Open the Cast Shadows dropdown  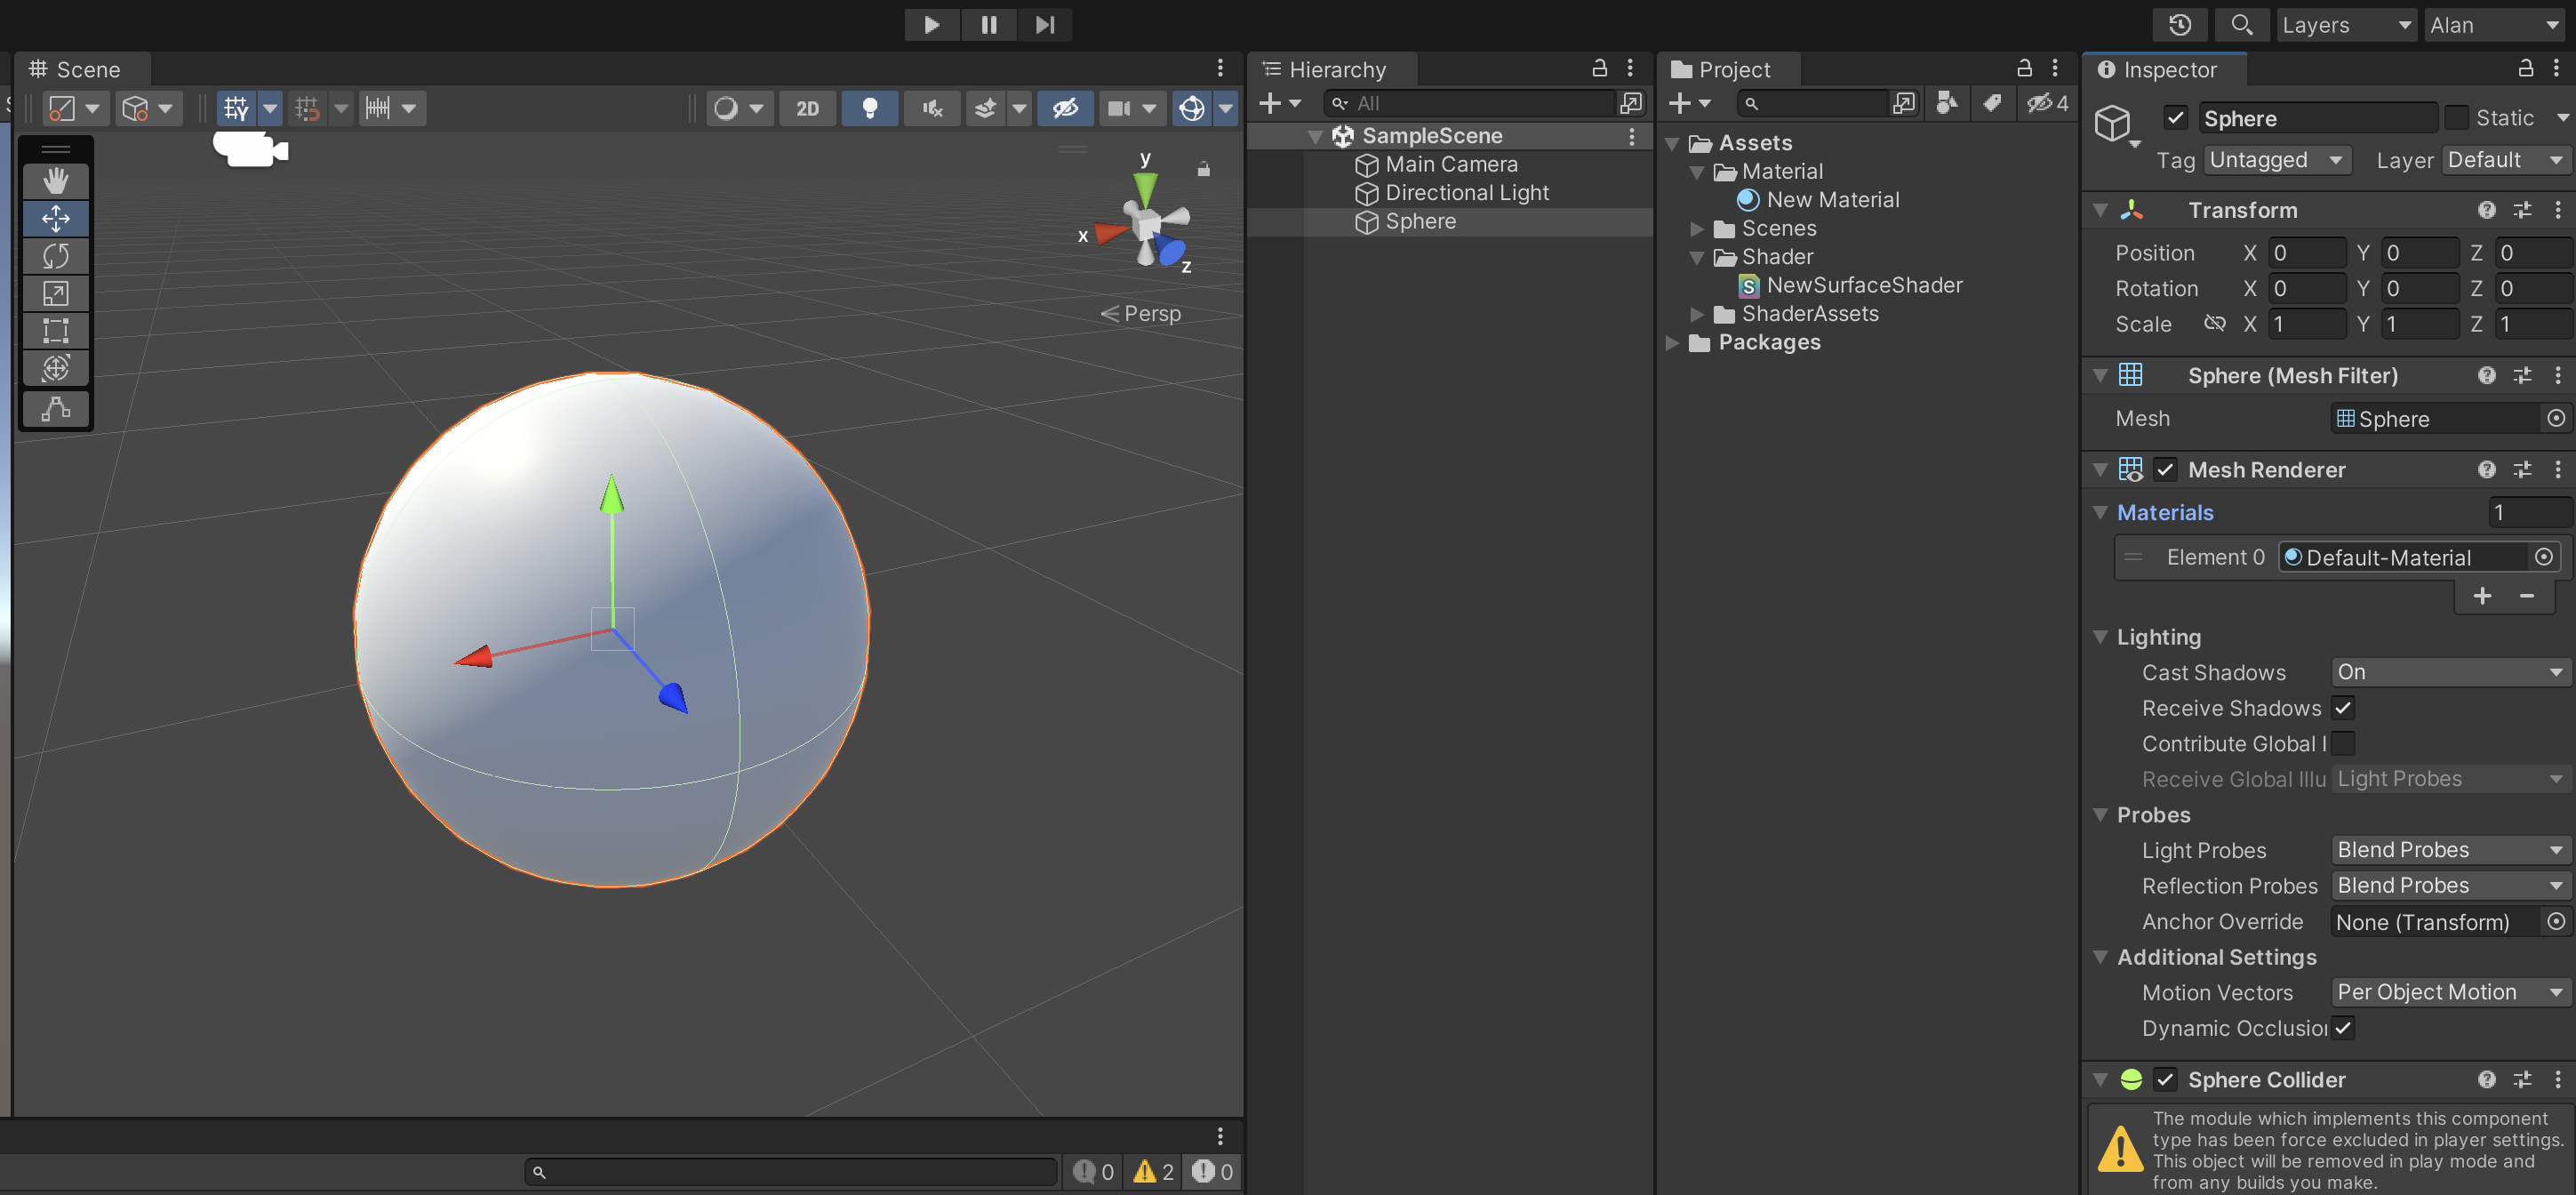coord(2448,672)
